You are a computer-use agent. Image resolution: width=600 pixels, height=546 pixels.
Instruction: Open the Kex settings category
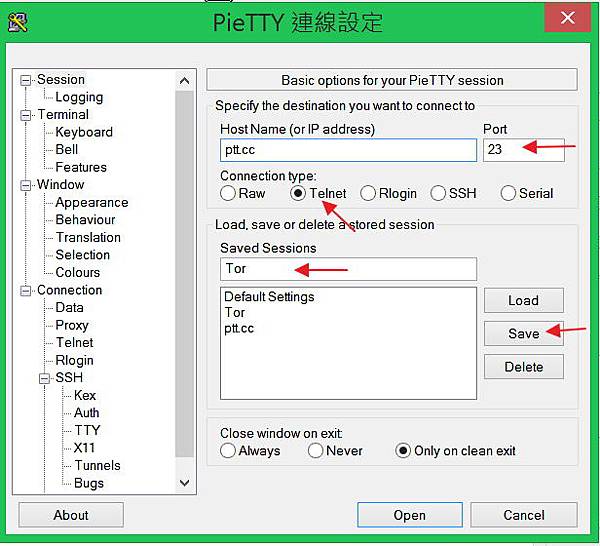coord(85,395)
